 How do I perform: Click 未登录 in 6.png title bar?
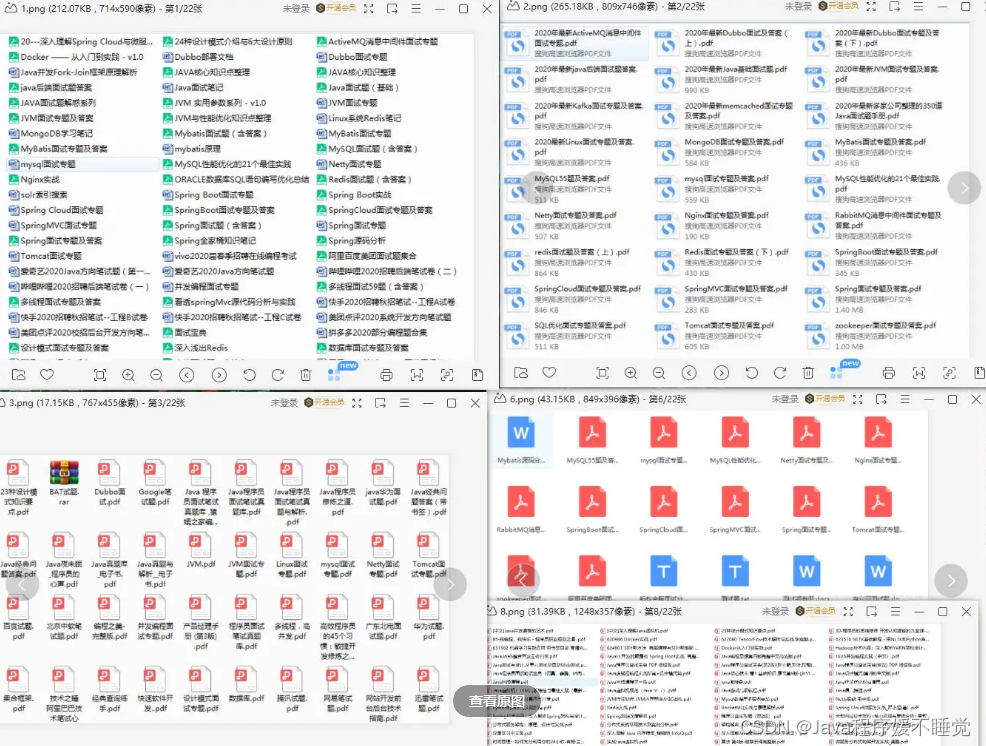[x=785, y=399]
